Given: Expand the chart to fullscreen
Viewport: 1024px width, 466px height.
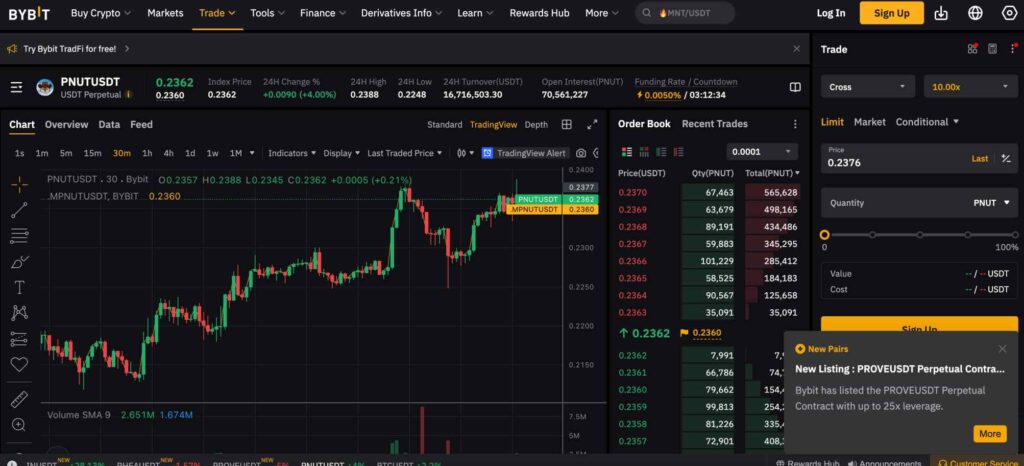Looking at the screenshot, I should tap(592, 124).
